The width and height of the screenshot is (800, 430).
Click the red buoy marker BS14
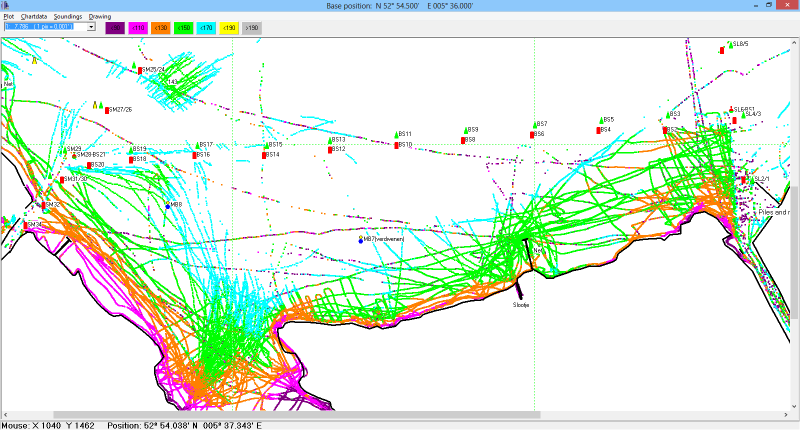(x=265, y=155)
